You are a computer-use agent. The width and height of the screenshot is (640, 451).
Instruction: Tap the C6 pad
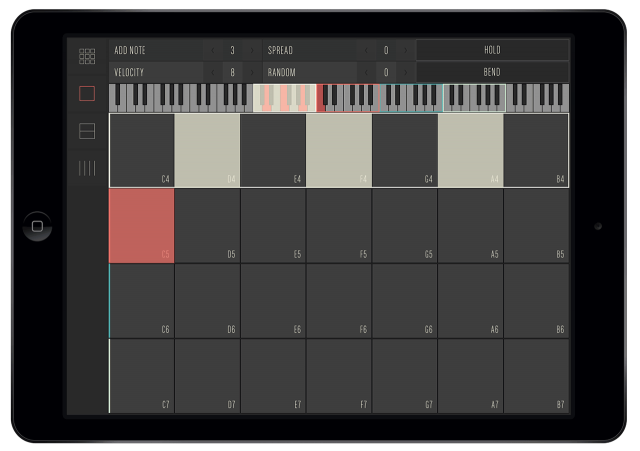(142, 301)
